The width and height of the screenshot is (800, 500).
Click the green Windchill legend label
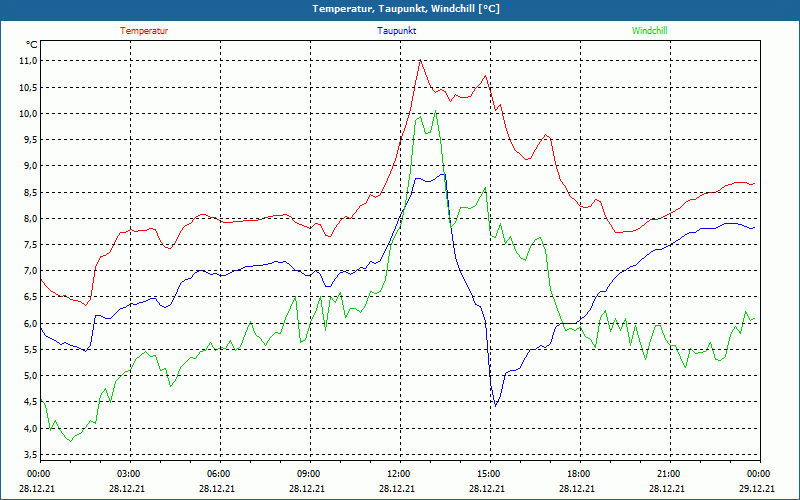pos(649,31)
